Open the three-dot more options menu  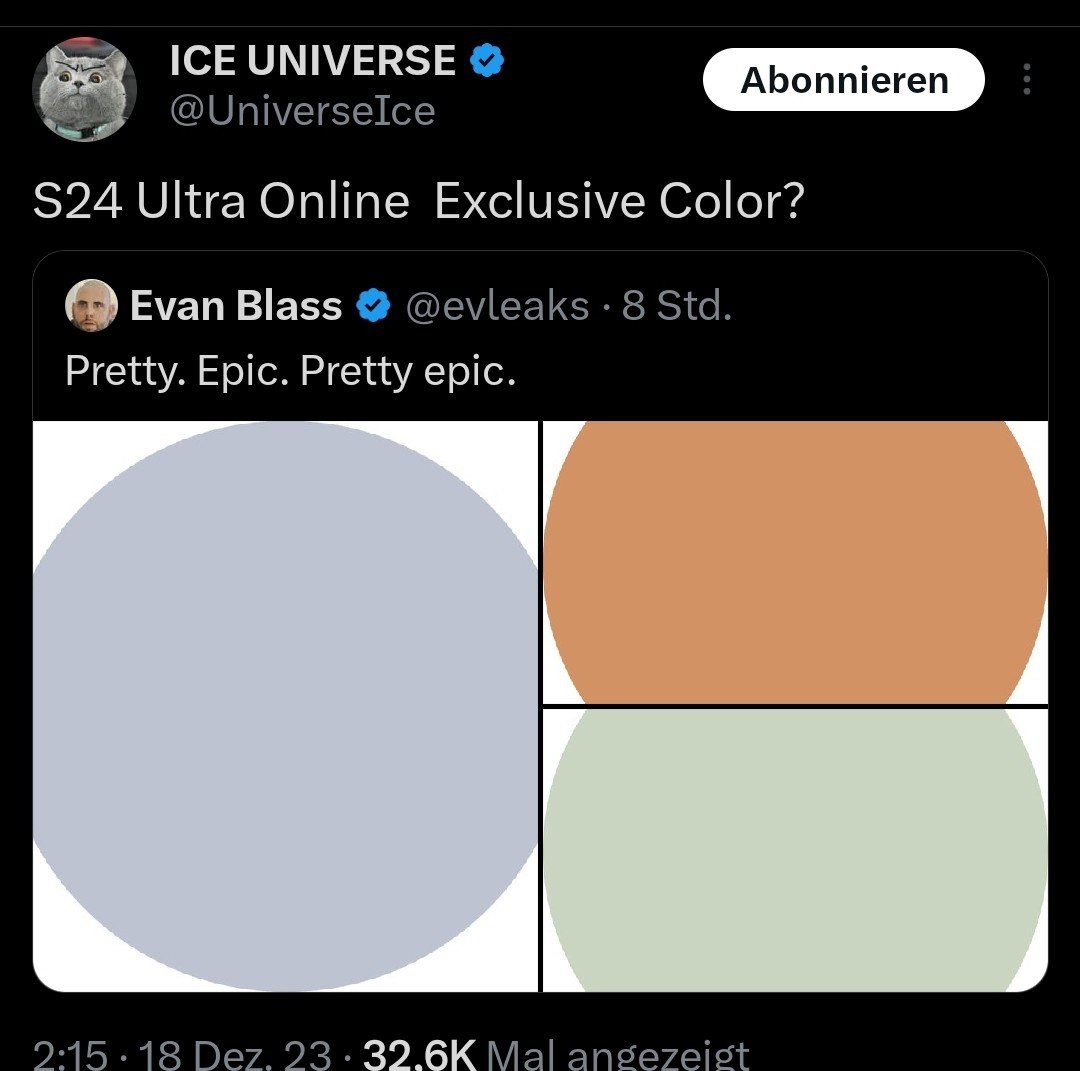(x=1026, y=80)
